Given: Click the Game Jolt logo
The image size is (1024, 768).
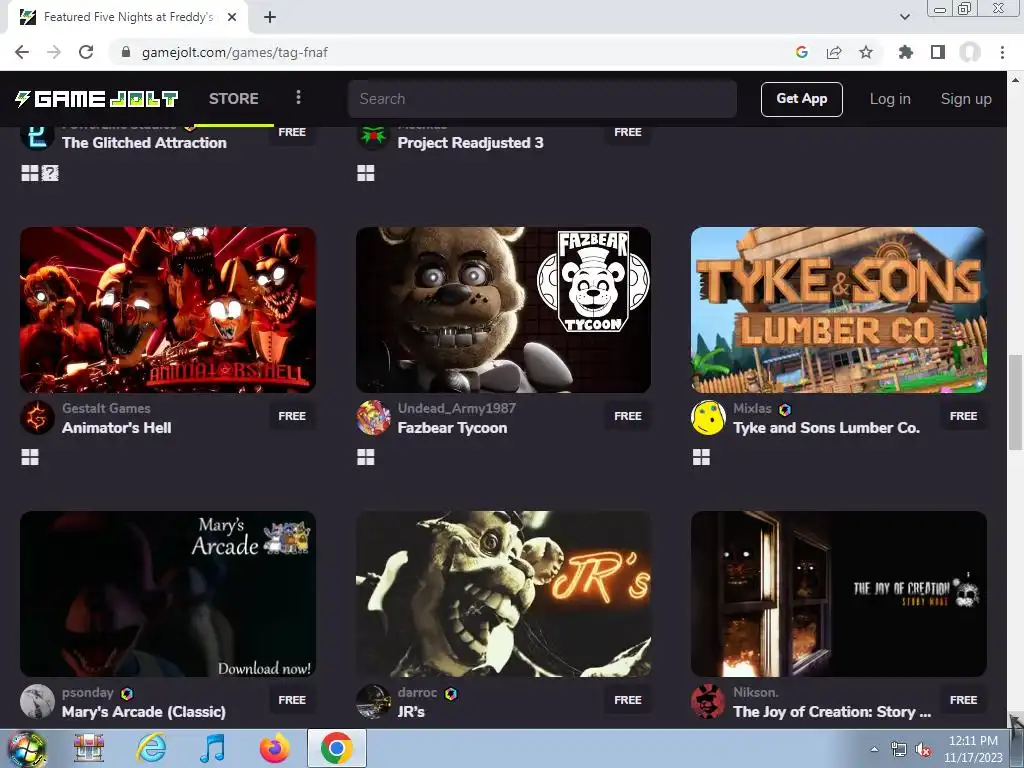Looking at the screenshot, I should [97, 99].
